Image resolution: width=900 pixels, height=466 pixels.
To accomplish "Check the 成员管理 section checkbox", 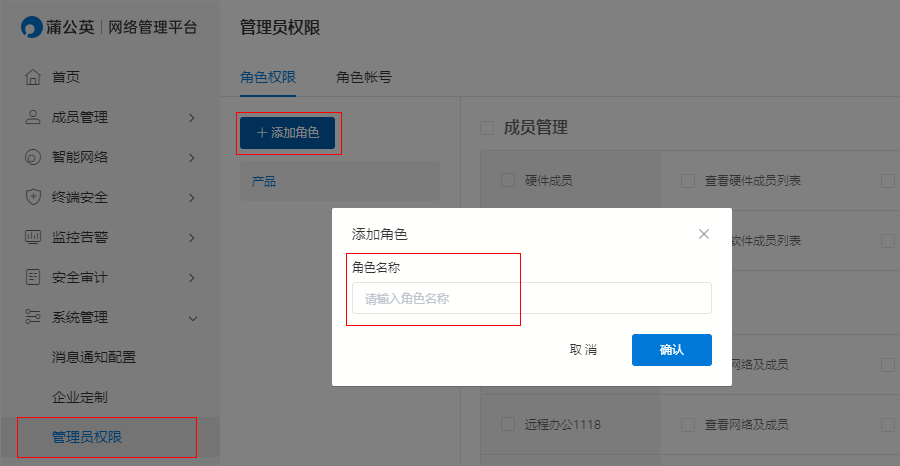I will point(487,128).
